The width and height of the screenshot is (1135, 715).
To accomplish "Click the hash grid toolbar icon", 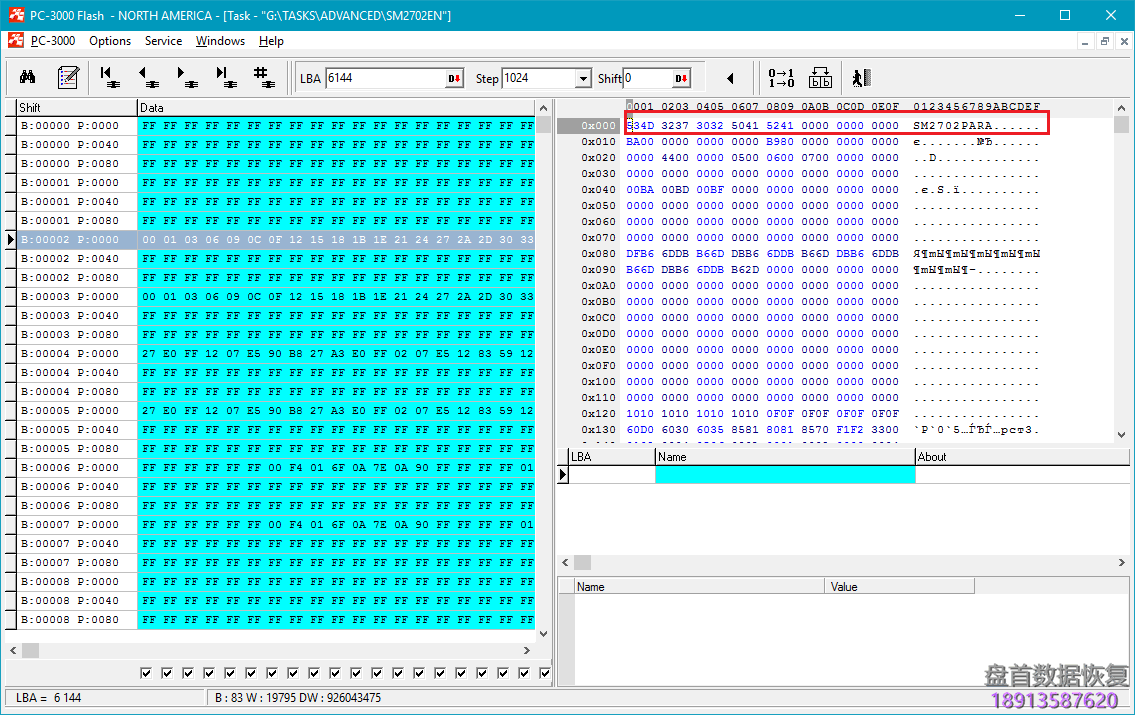I will 263,78.
